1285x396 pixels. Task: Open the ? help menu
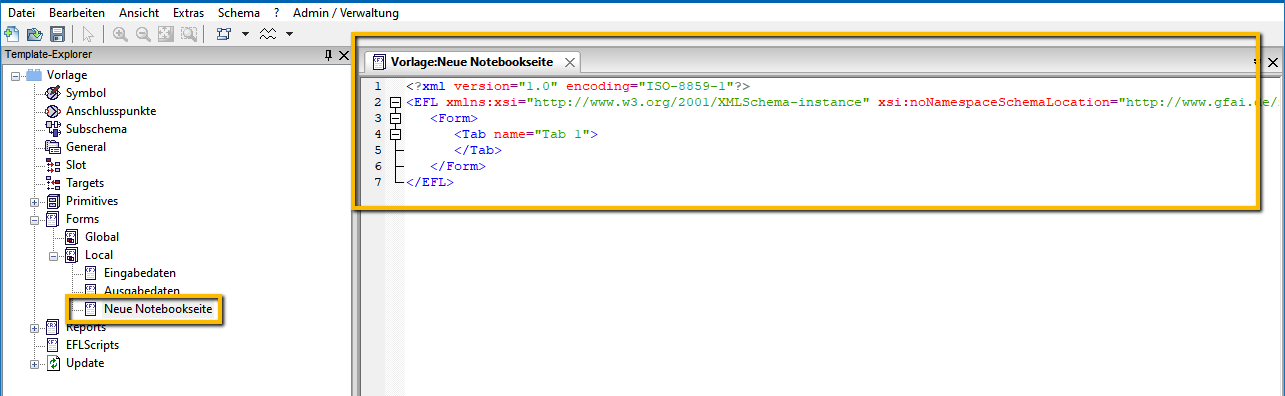click(x=276, y=13)
